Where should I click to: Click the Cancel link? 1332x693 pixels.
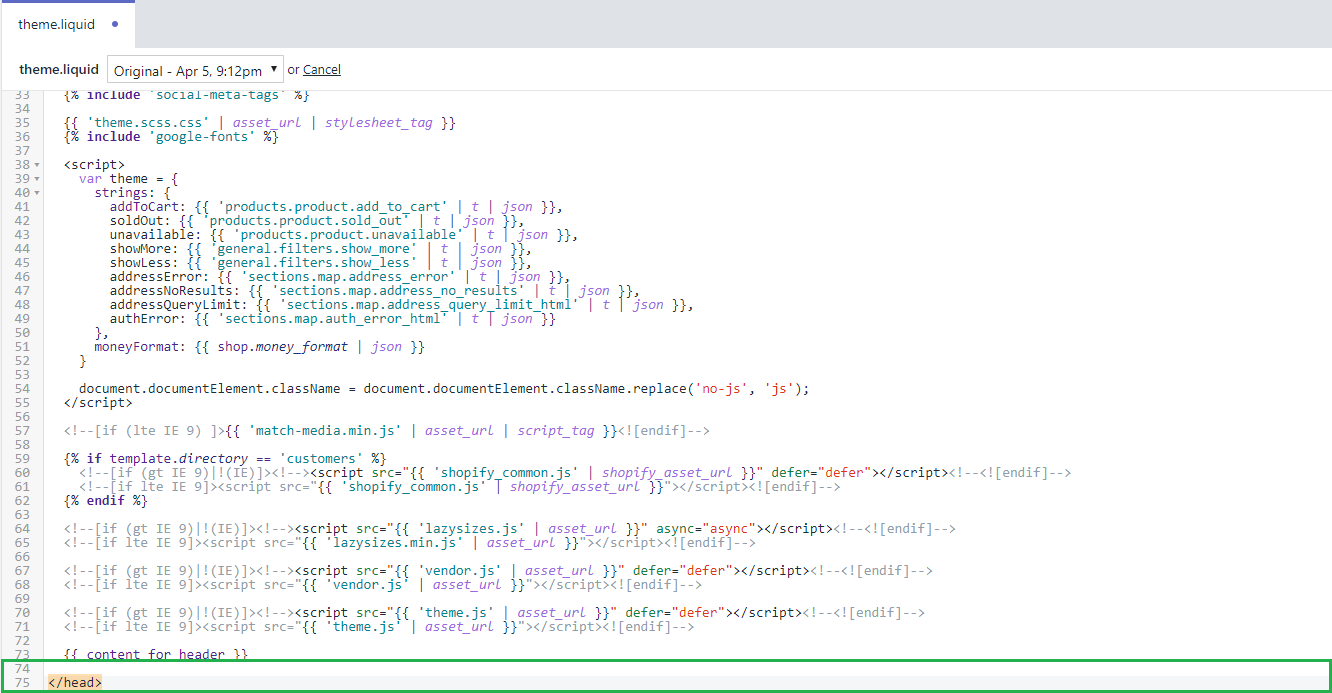322,70
